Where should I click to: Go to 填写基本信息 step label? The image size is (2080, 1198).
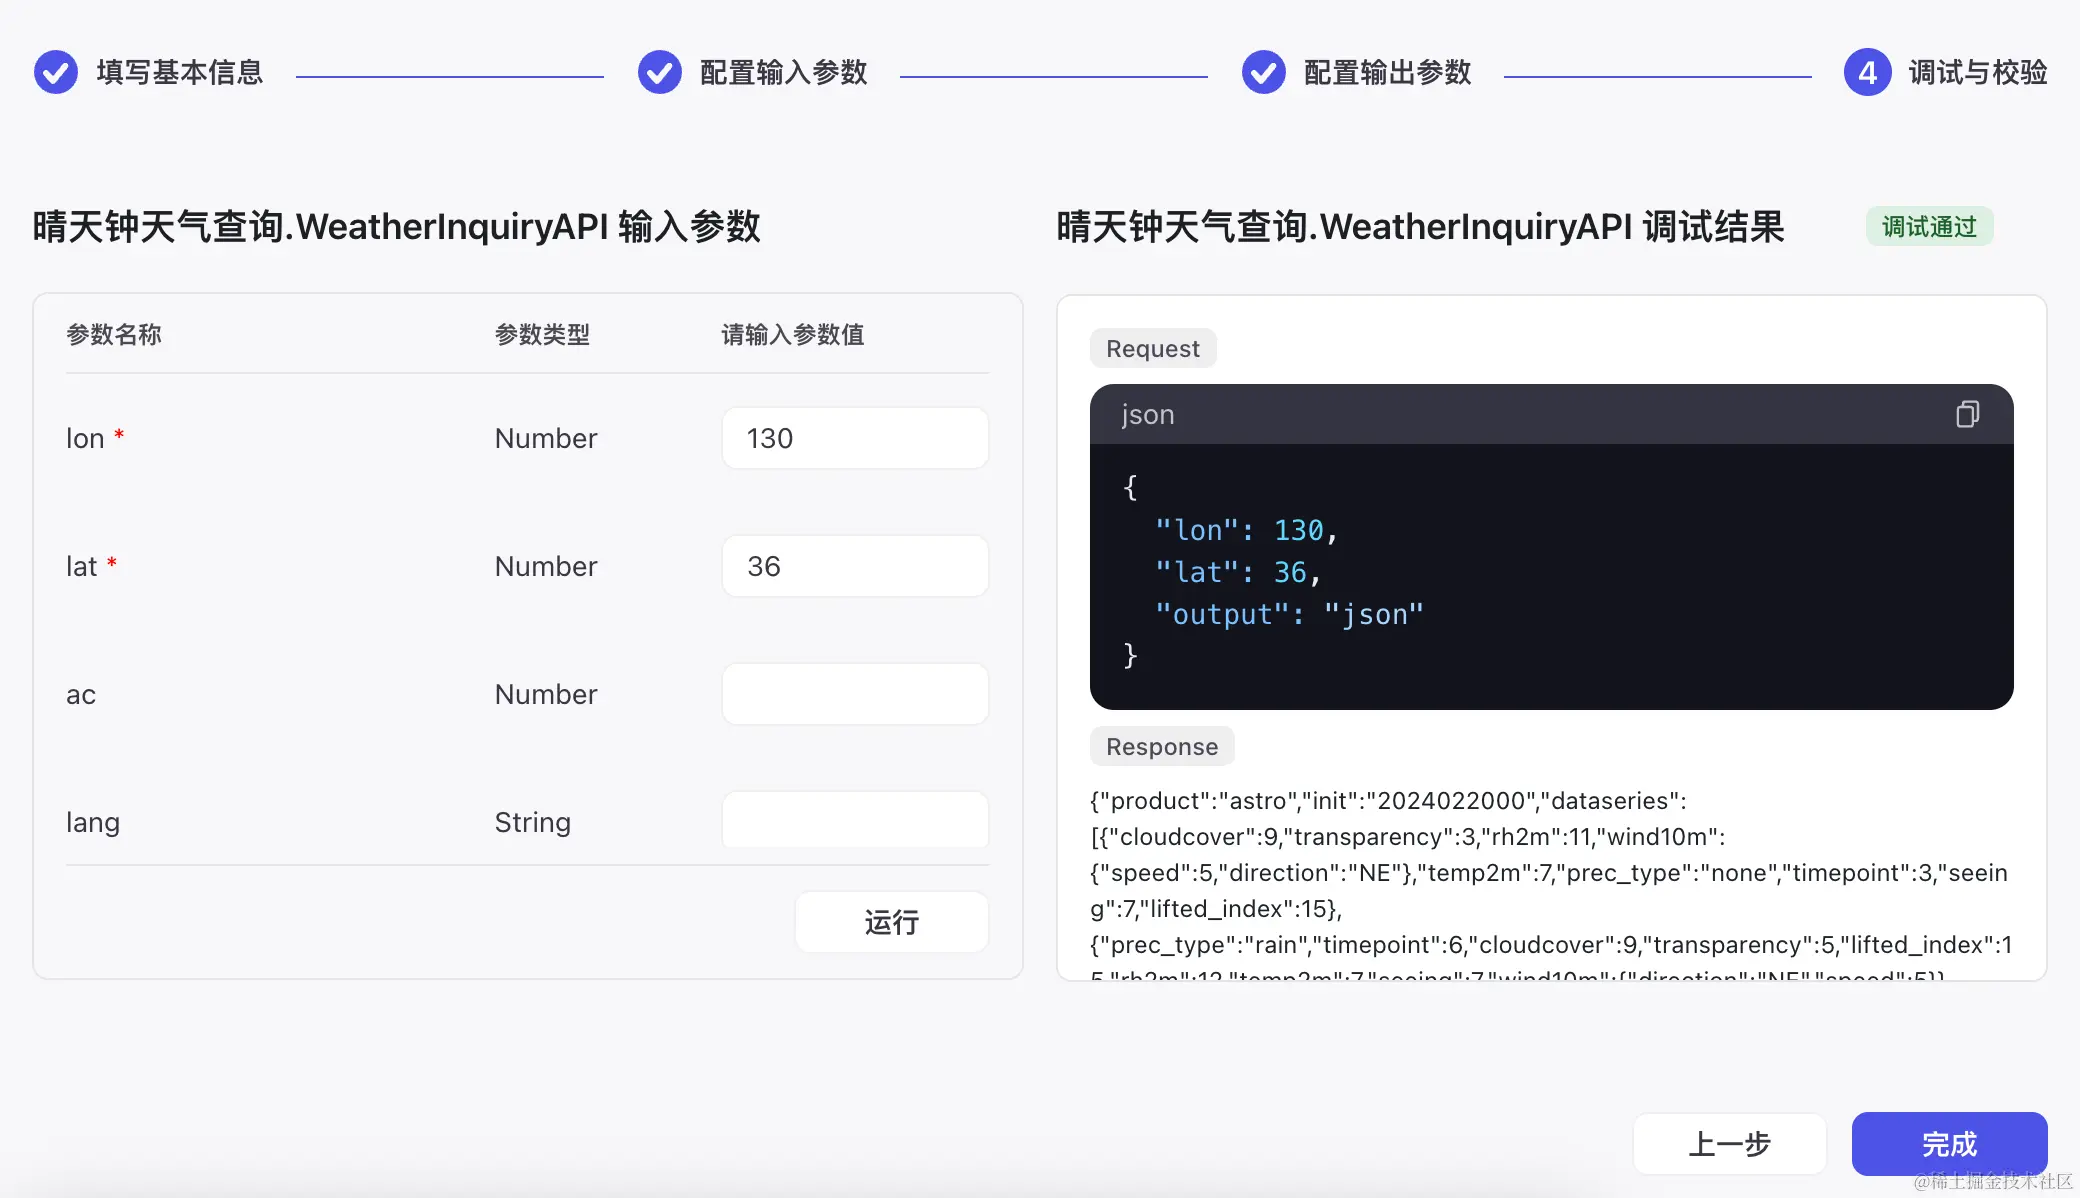[180, 72]
